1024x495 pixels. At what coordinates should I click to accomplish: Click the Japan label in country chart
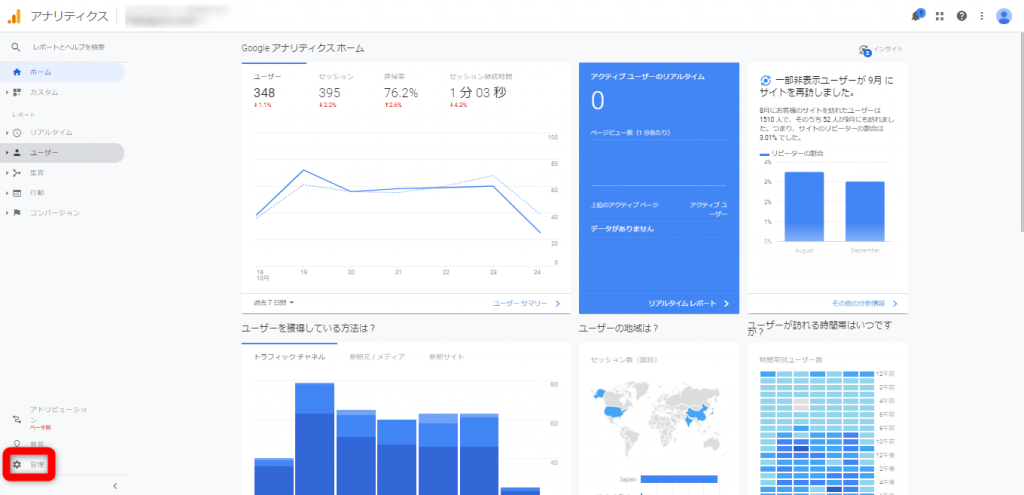pyautogui.click(x=628, y=479)
